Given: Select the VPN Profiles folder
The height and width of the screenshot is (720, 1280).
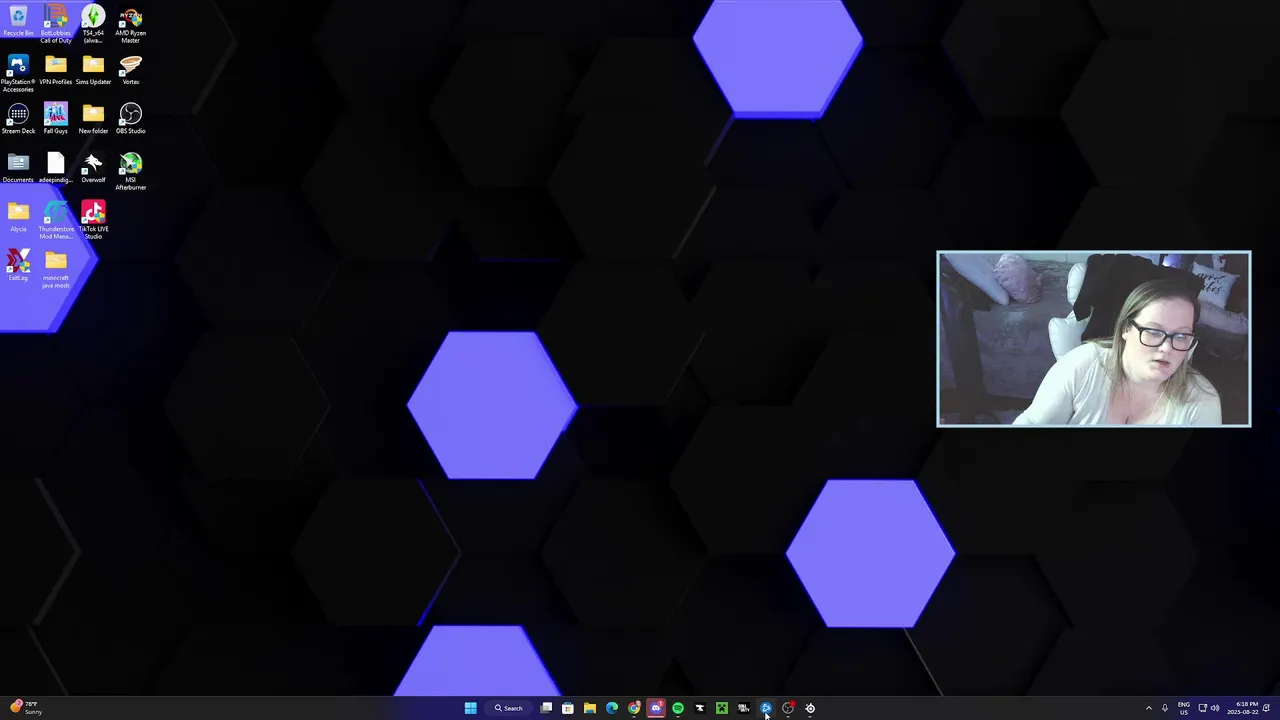Looking at the screenshot, I should (55, 71).
